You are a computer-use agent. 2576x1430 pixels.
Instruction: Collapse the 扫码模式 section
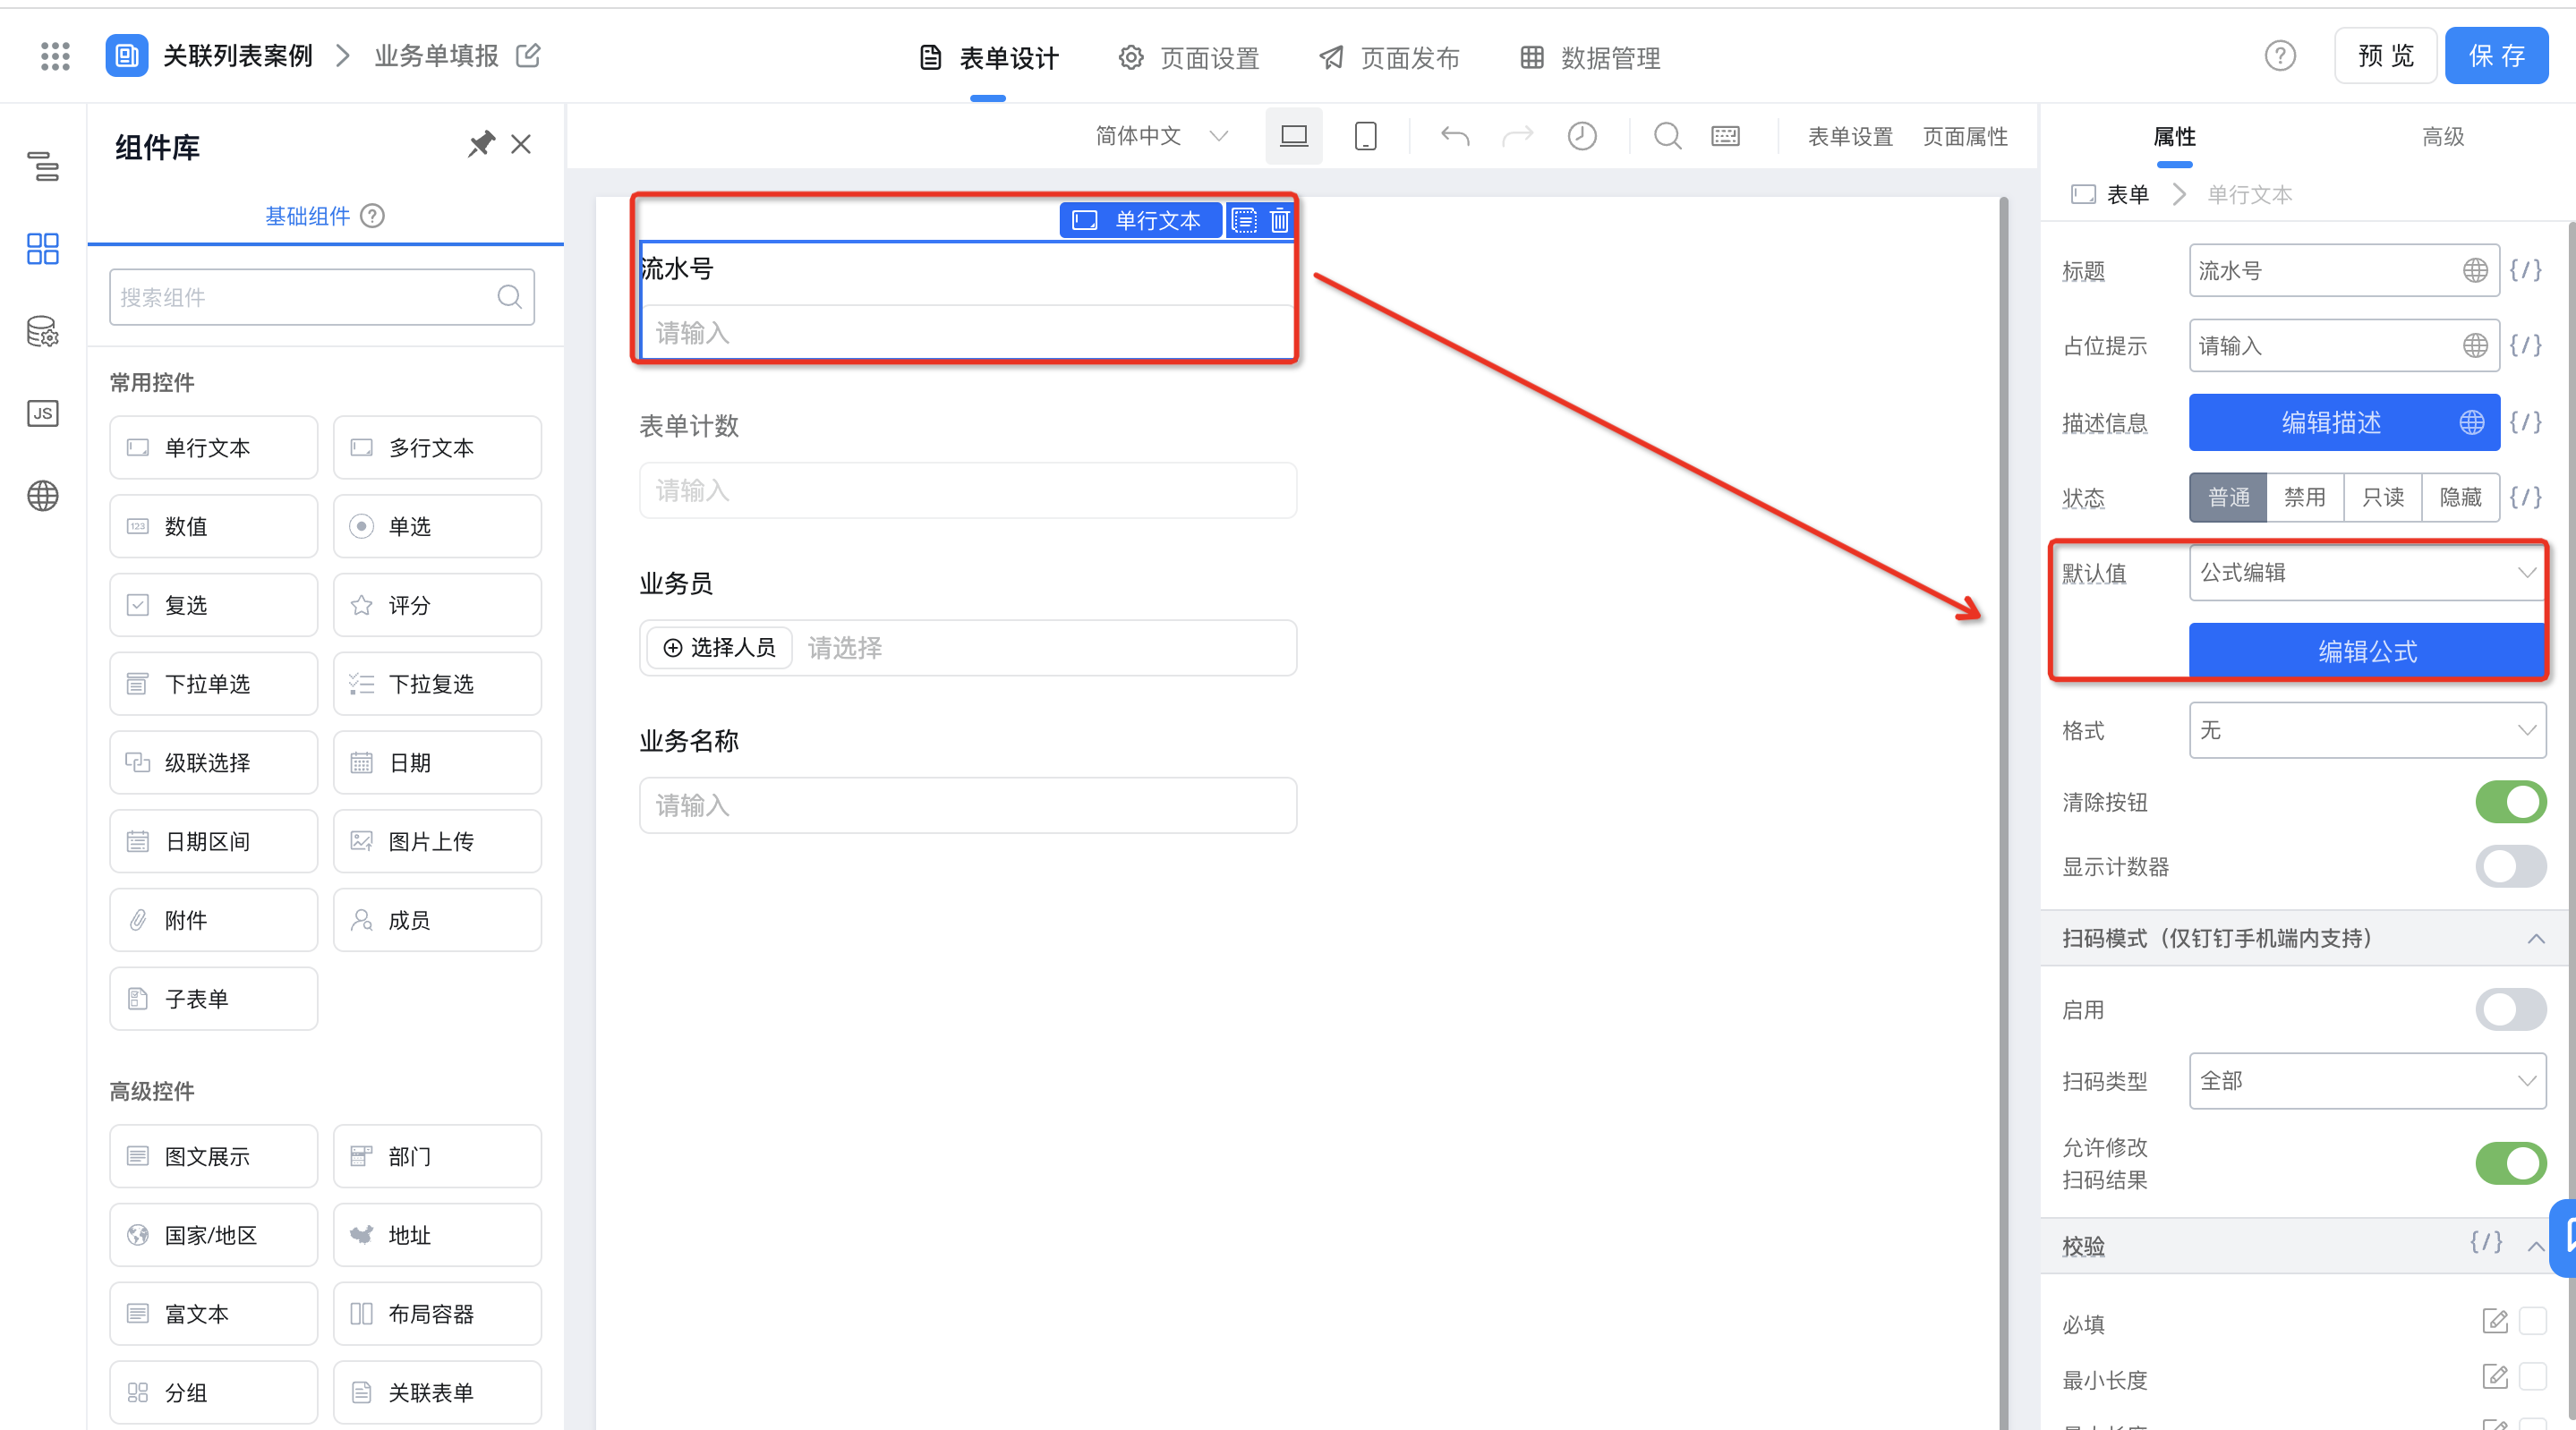point(2536,938)
